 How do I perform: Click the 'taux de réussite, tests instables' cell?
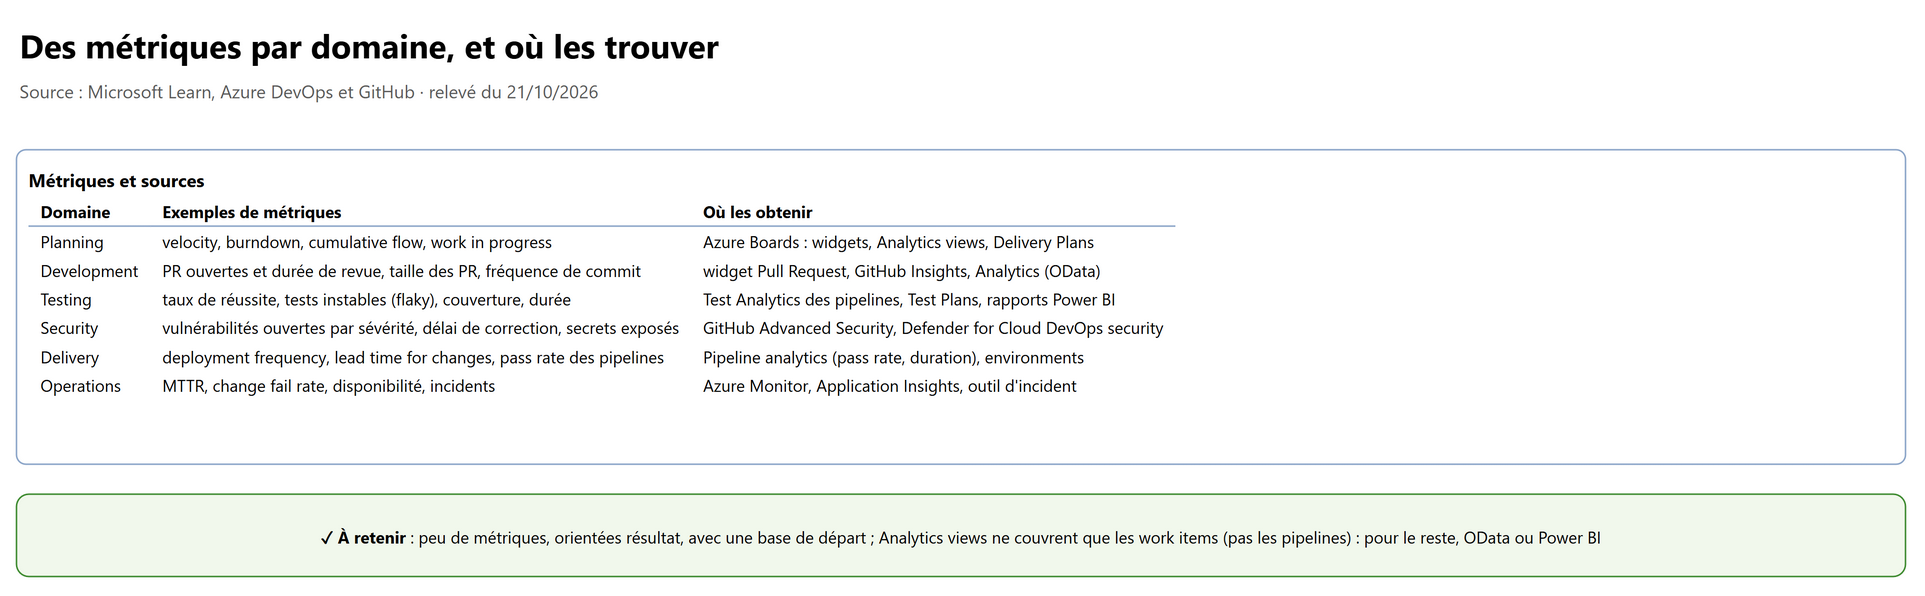(367, 300)
